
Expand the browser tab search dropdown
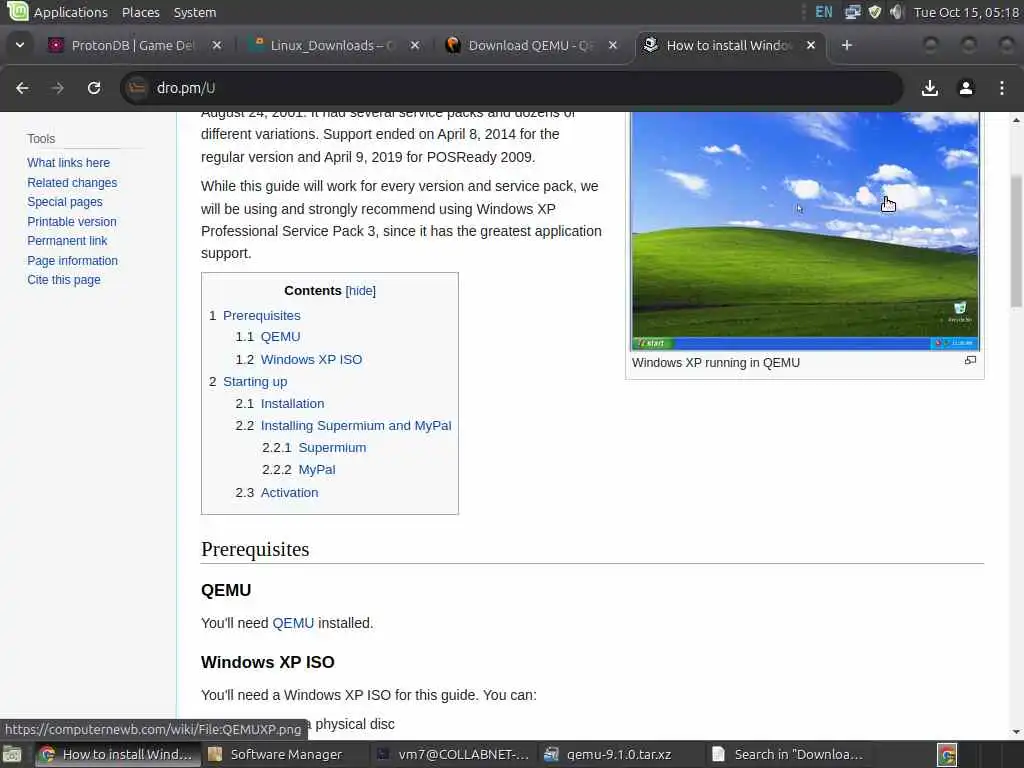tap(20, 45)
